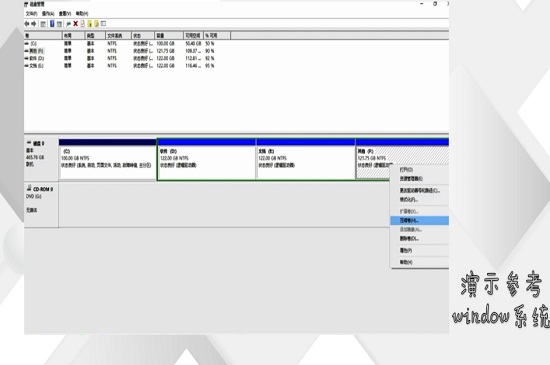Open Help via the blue book icon
The width and height of the screenshot is (550, 365).
tap(52, 24)
